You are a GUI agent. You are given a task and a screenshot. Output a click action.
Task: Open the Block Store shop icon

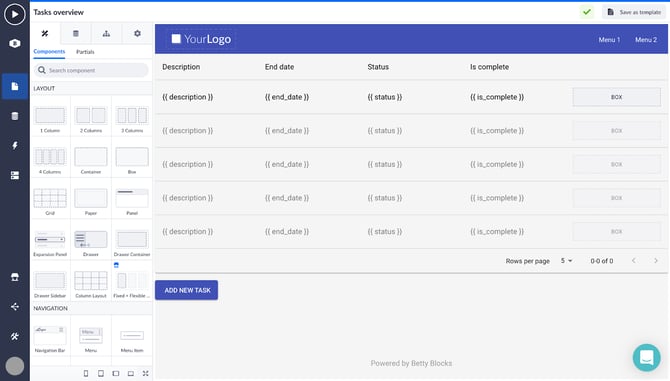pyautogui.click(x=15, y=277)
